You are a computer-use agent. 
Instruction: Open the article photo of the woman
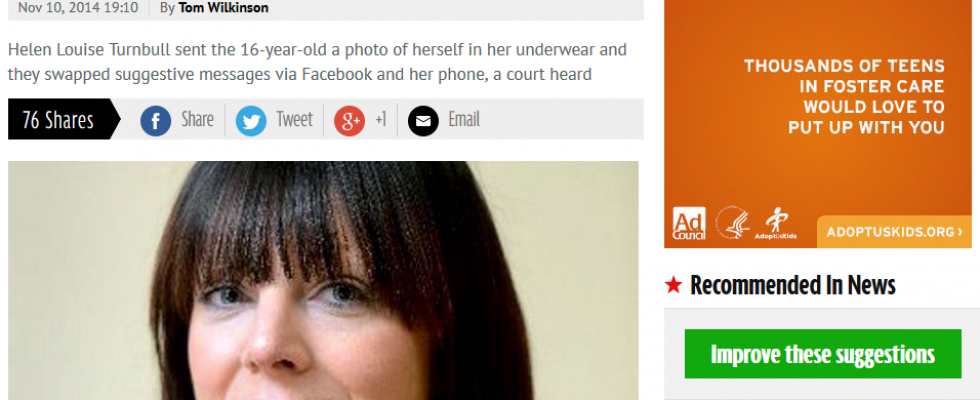(x=323, y=281)
